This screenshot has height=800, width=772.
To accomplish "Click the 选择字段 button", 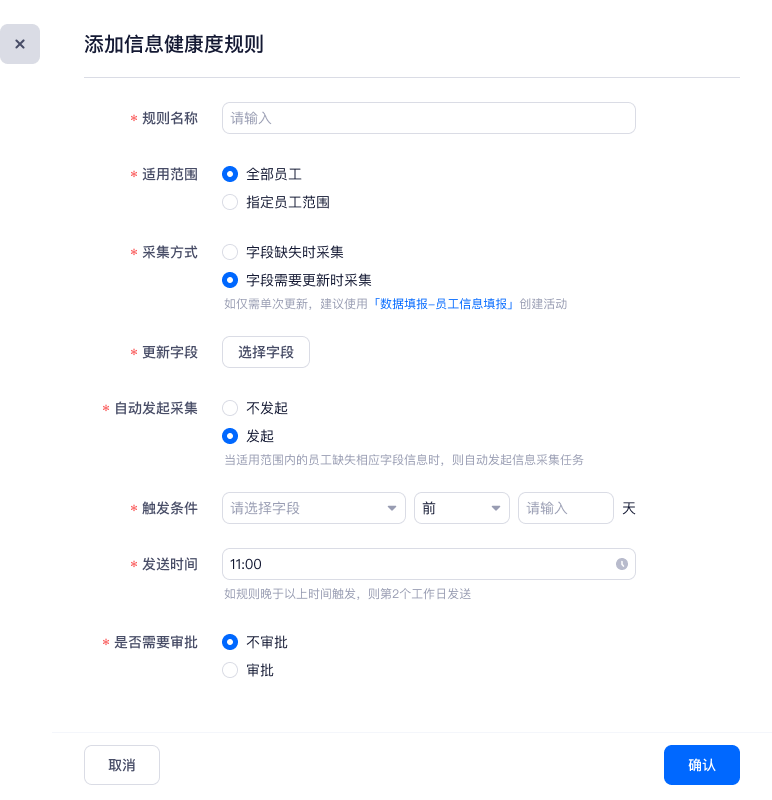I will pos(266,352).
